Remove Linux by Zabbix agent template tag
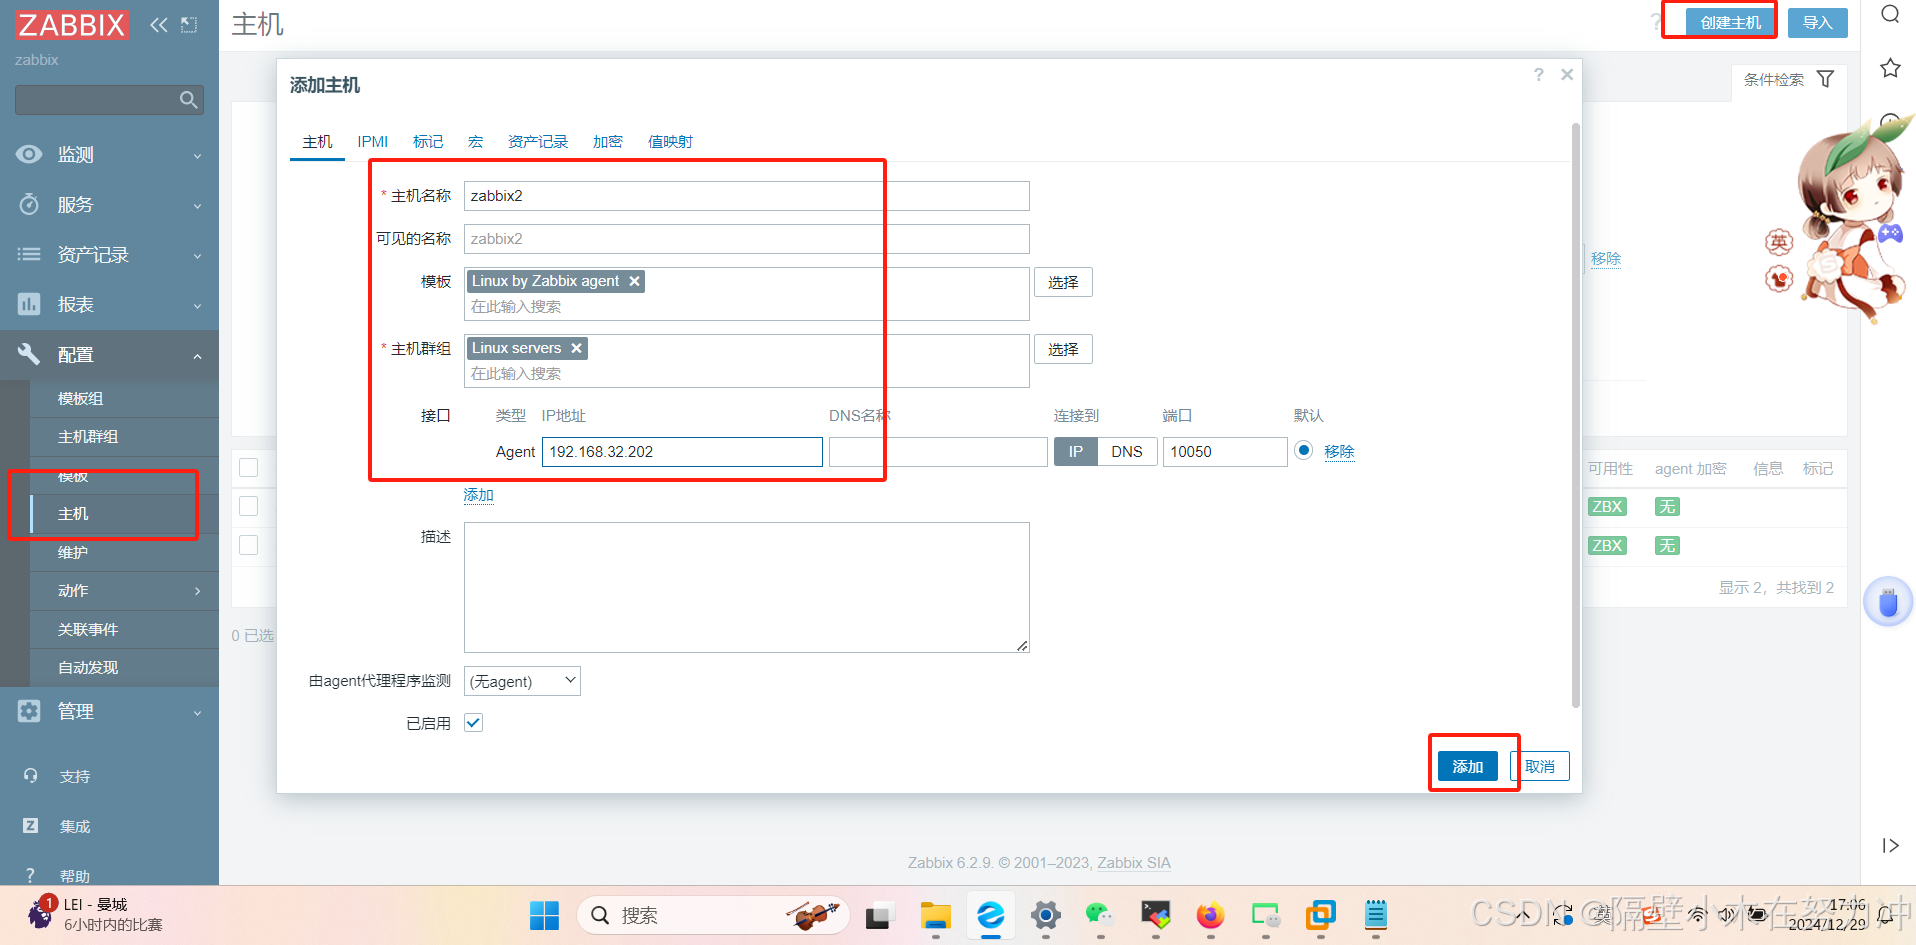Screen dimensions: 1916x945 (634, 281)
